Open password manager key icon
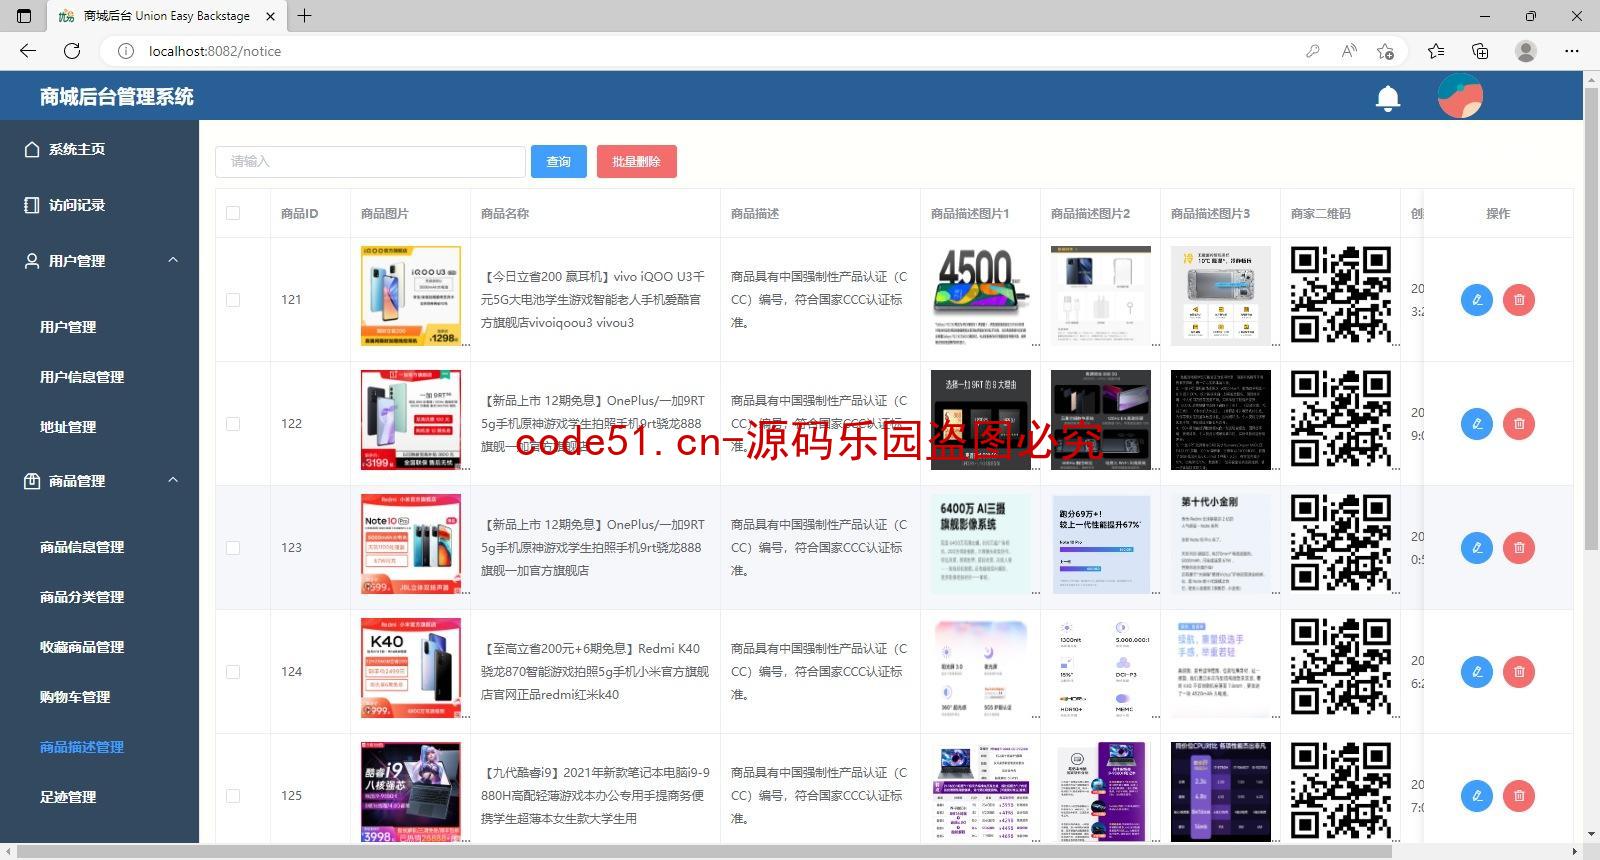Viewport: 1600px width, 860px height. (x=1313, y=51)
